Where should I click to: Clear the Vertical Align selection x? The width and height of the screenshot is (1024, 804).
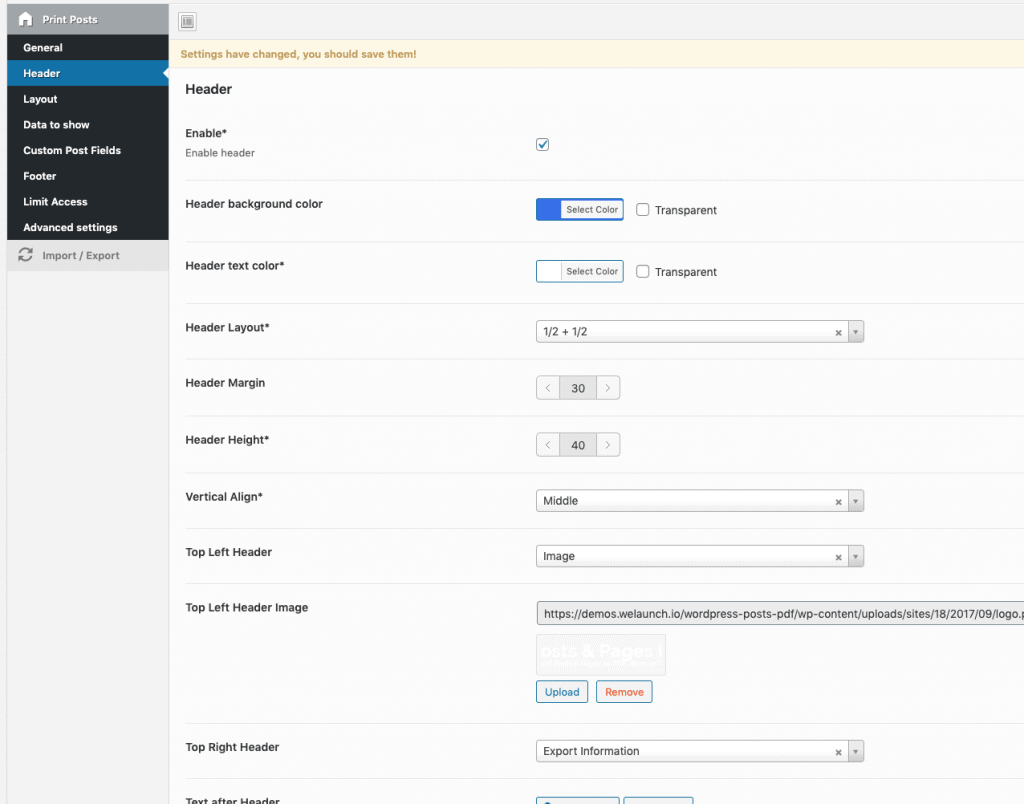click(x=839, y=502)
